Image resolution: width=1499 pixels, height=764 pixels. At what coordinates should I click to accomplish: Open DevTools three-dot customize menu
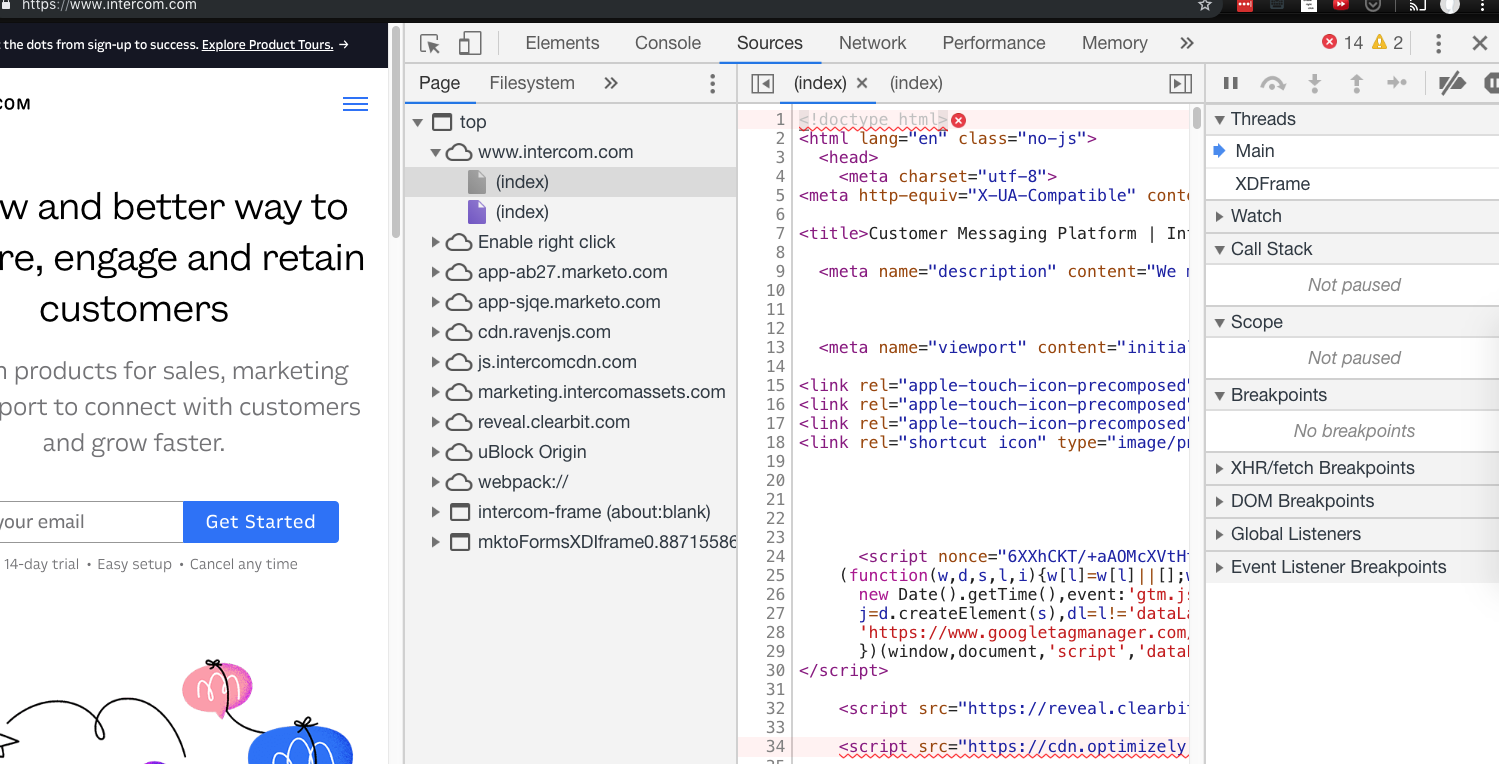pos(1438,43)
